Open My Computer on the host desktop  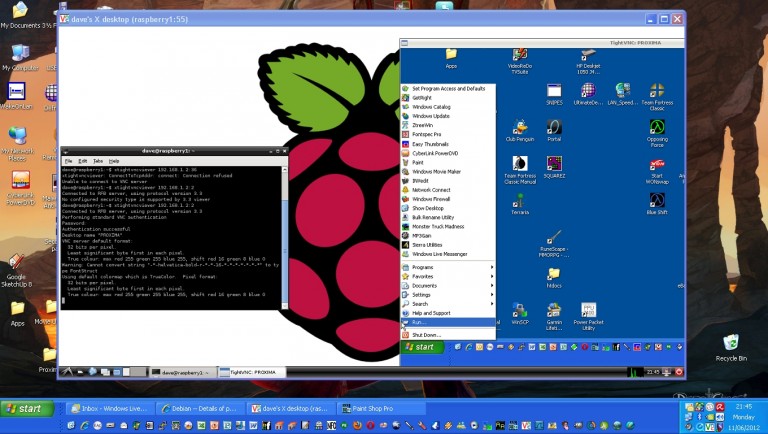(20, 58)
